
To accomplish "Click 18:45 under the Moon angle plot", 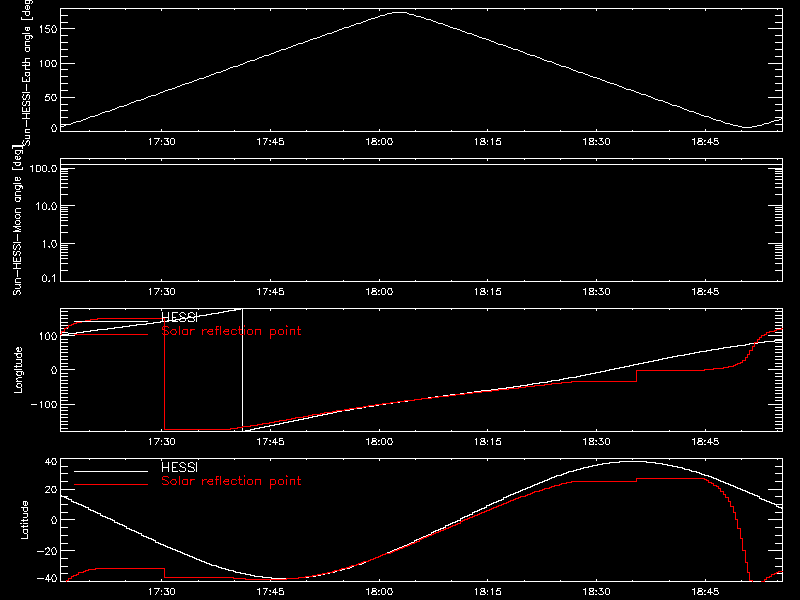I will coord(705,292).
